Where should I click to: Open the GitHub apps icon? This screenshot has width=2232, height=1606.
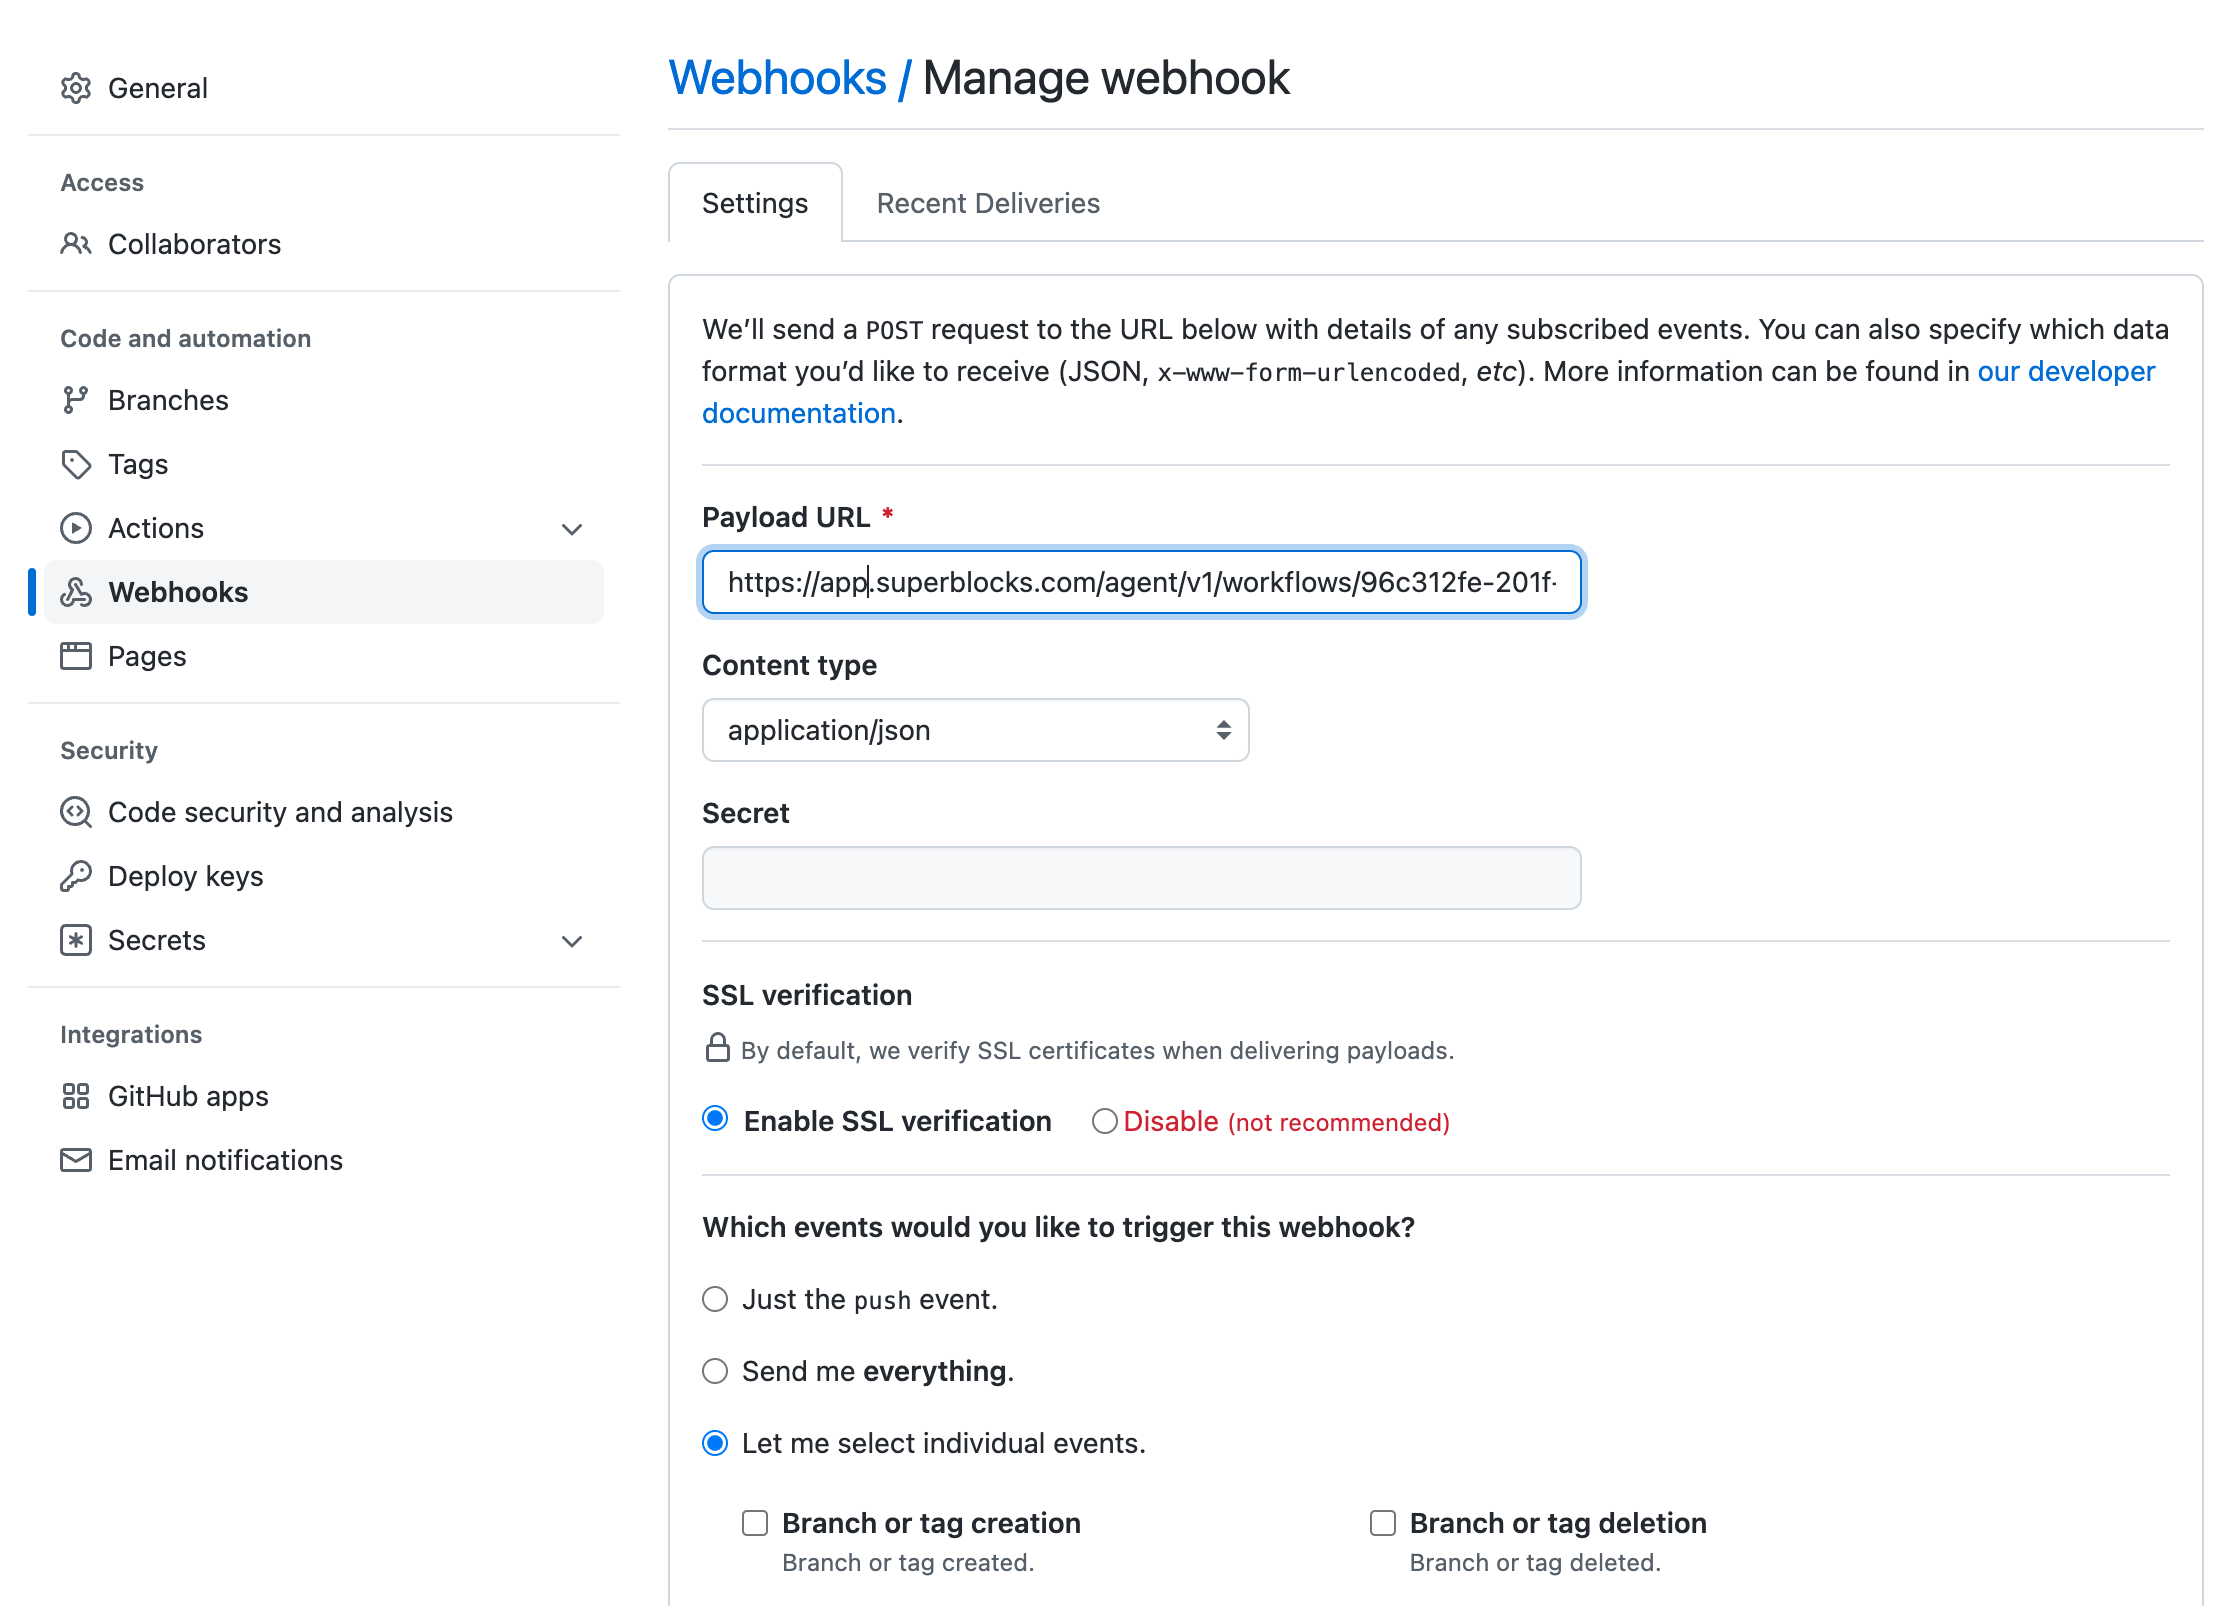pyautogui.click(x=77, y=1096)
